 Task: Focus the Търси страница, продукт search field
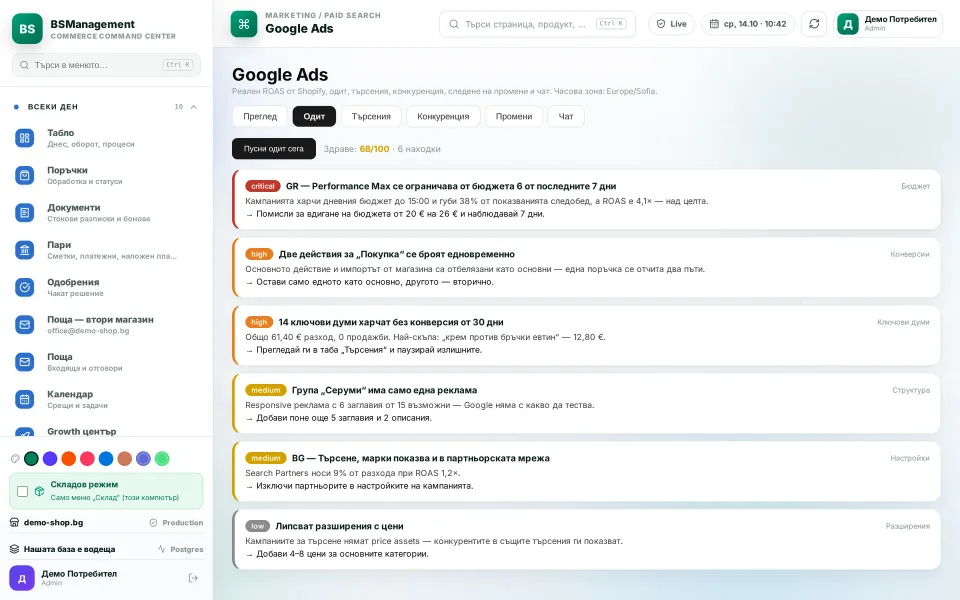click(x=538, y=24)
